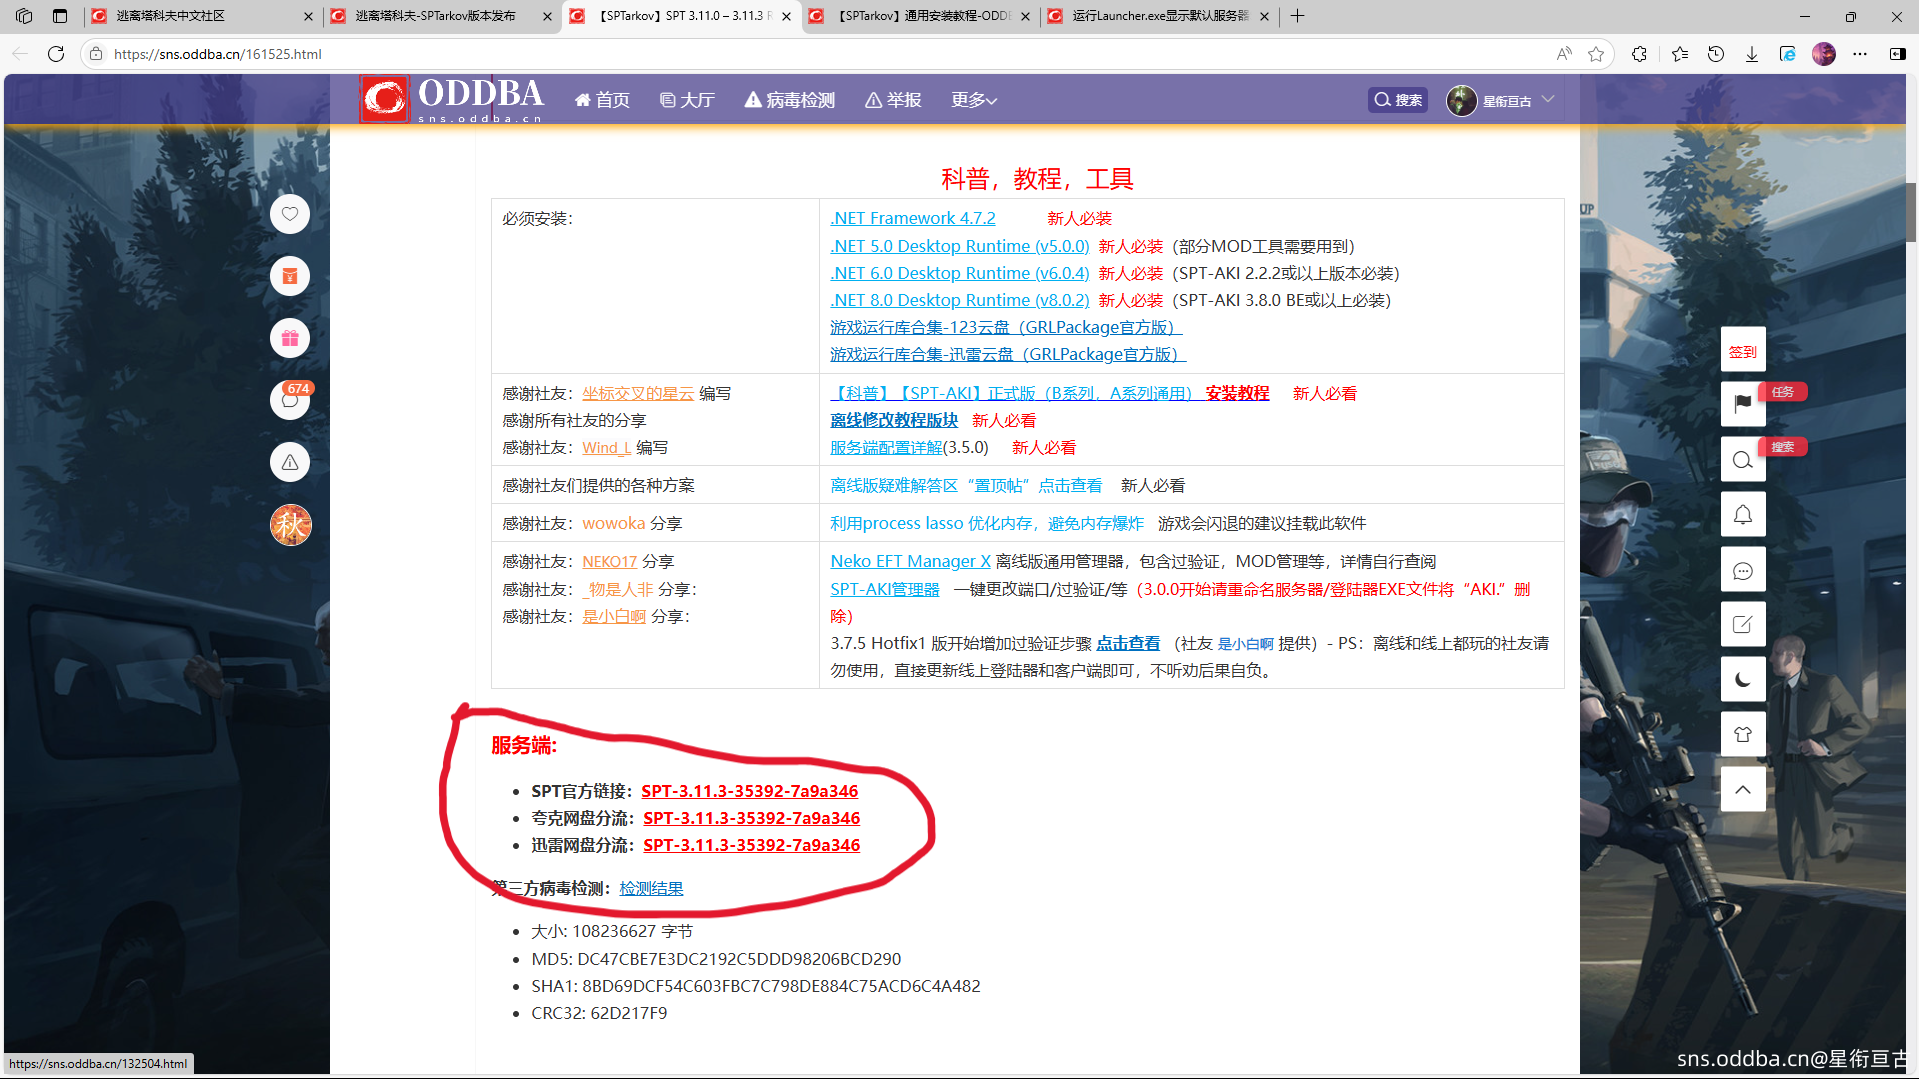The image size is (1919, 1079).
Task: Open user link NEKO17
Action: pos(609,561)
